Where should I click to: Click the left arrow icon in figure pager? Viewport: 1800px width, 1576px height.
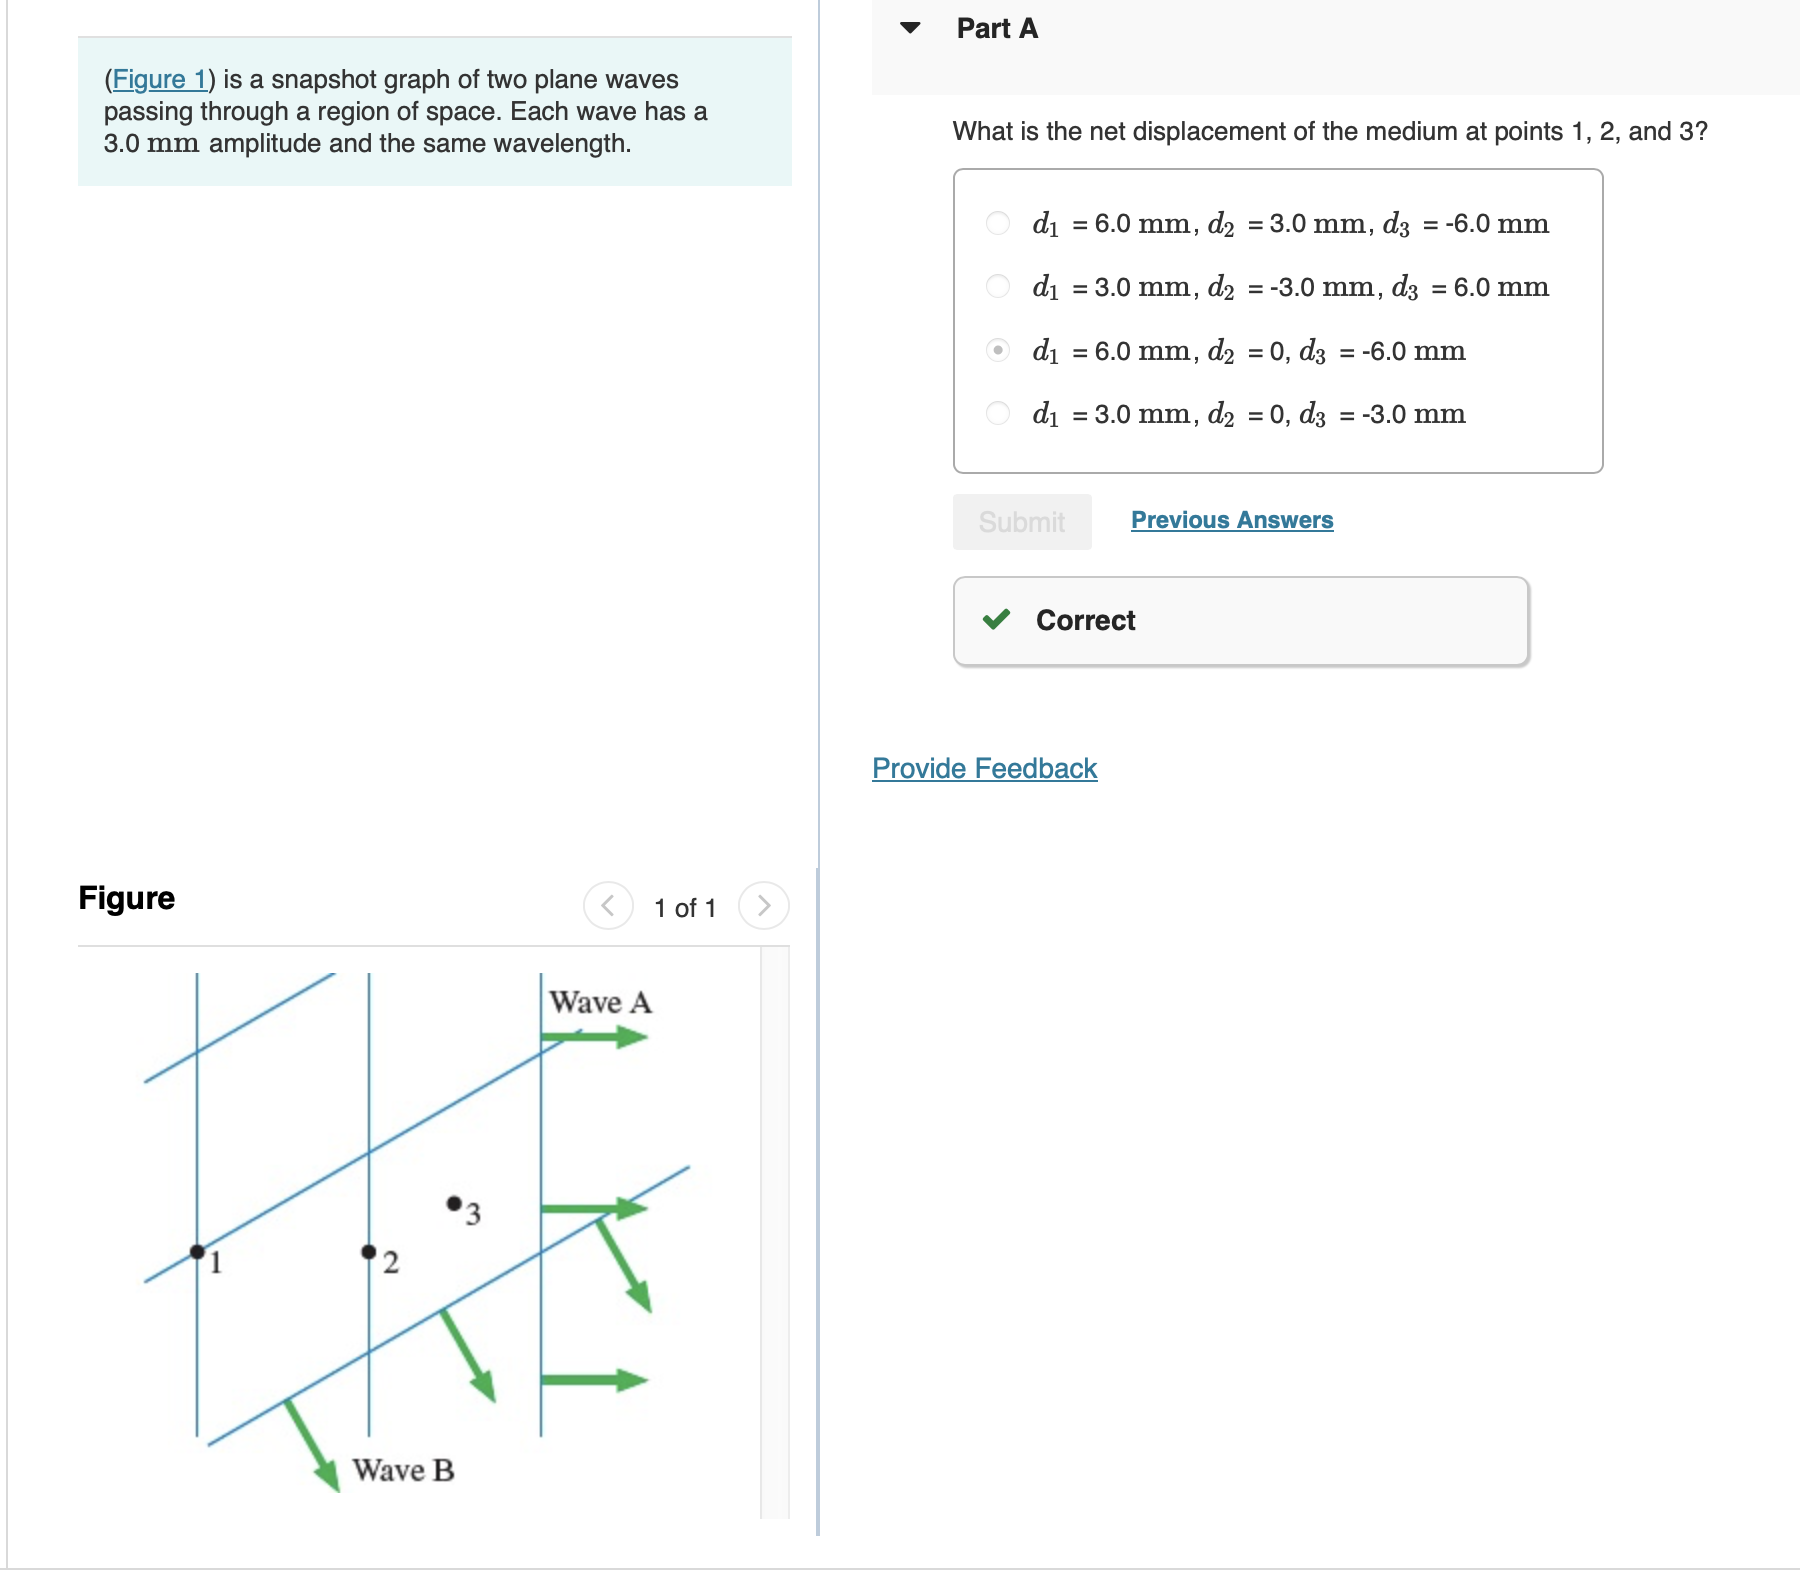click(609, 907)
